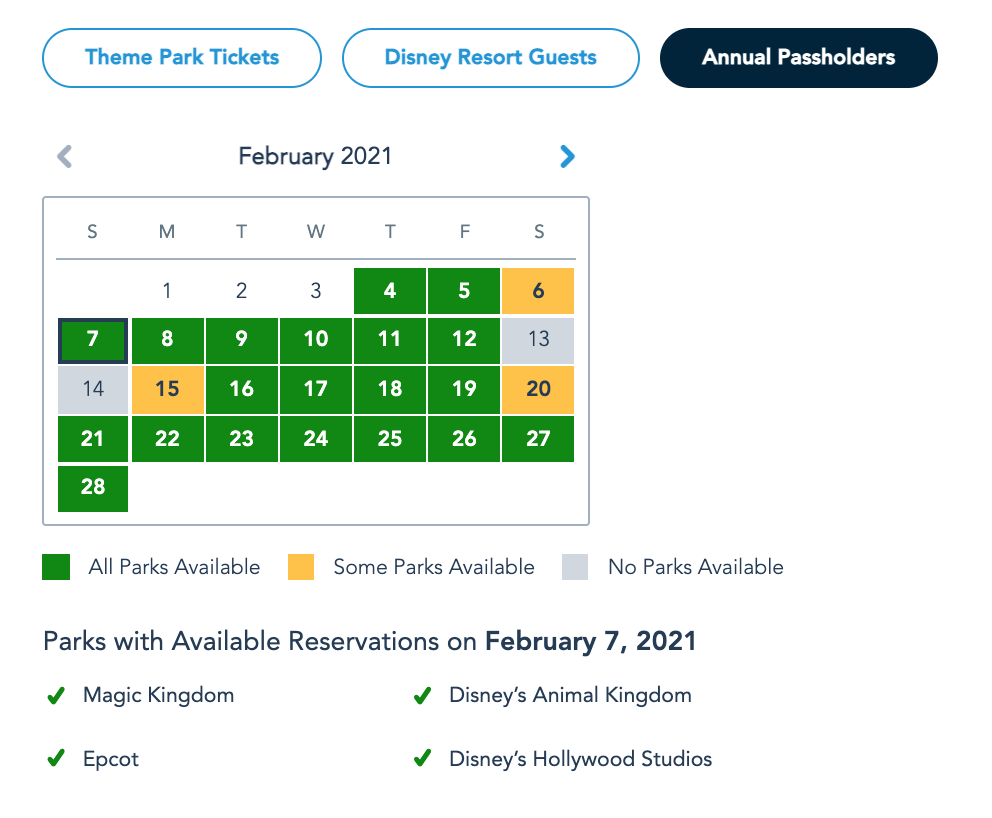Image resolution: width=992 pixels, height=818 pixels.
Task: Pick the yellow February 6 date
Action: pos(538,291)
